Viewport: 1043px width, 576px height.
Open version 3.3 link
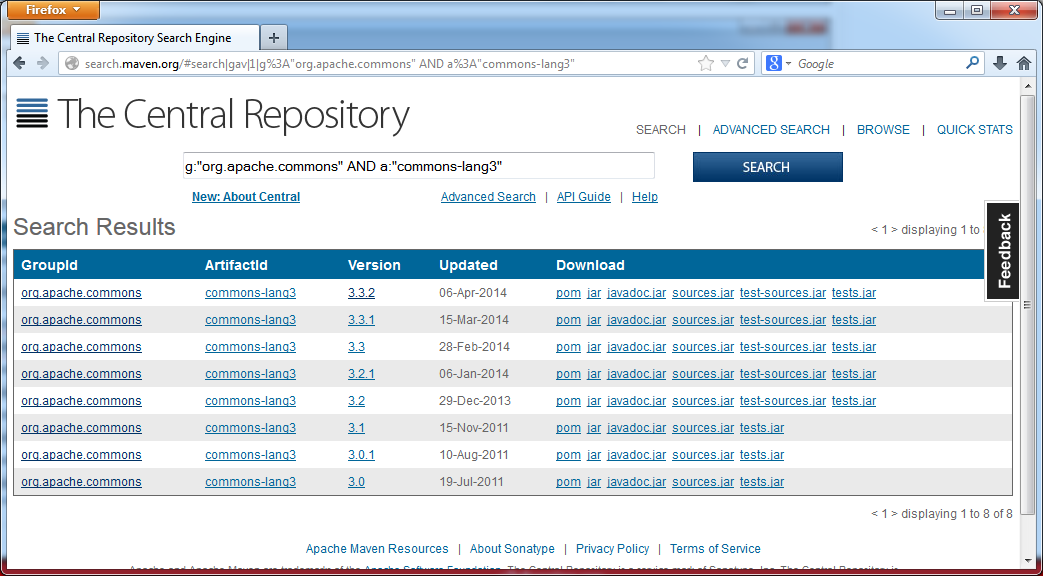(x=356, y=347)
